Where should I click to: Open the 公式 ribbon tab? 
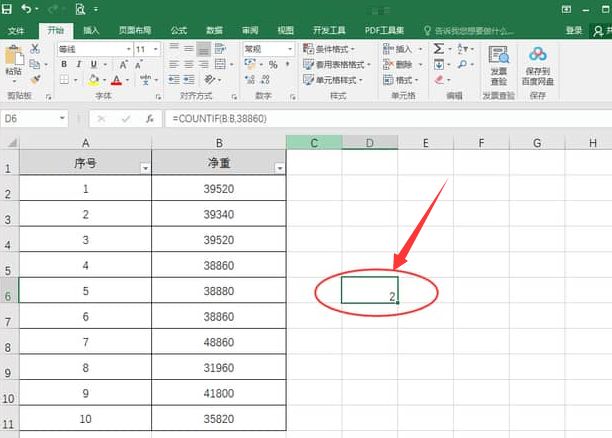(x=178, y=31)
